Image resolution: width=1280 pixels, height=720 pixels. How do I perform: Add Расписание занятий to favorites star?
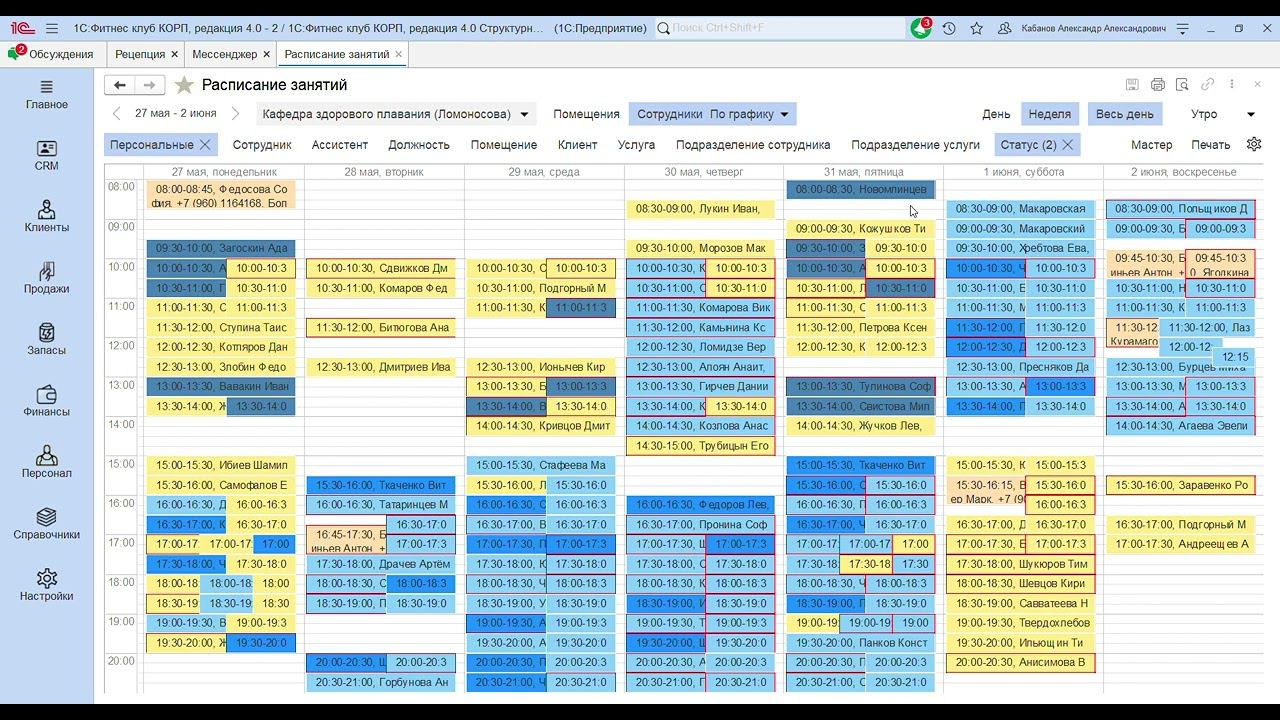184,85
